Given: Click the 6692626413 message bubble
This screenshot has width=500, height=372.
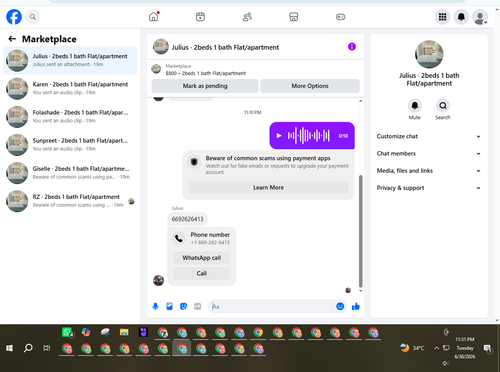Looking at the screenshot, I should (187, 219).
